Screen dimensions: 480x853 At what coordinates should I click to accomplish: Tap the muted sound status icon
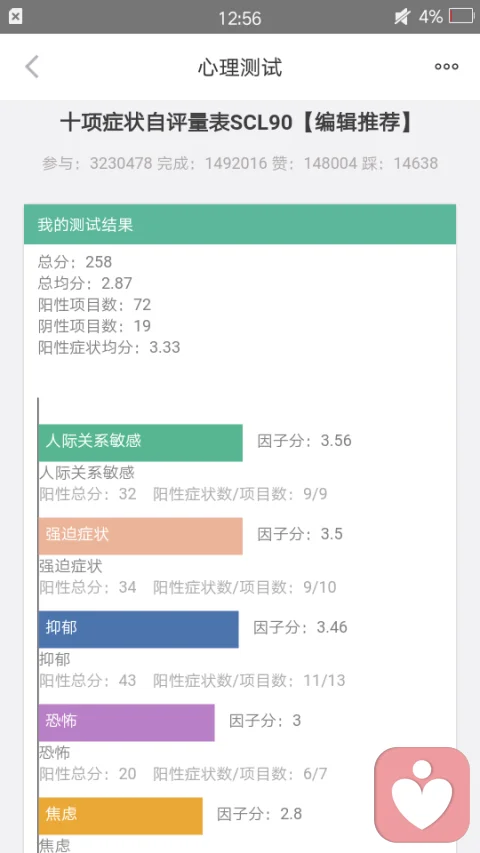(x=402, y=17)
